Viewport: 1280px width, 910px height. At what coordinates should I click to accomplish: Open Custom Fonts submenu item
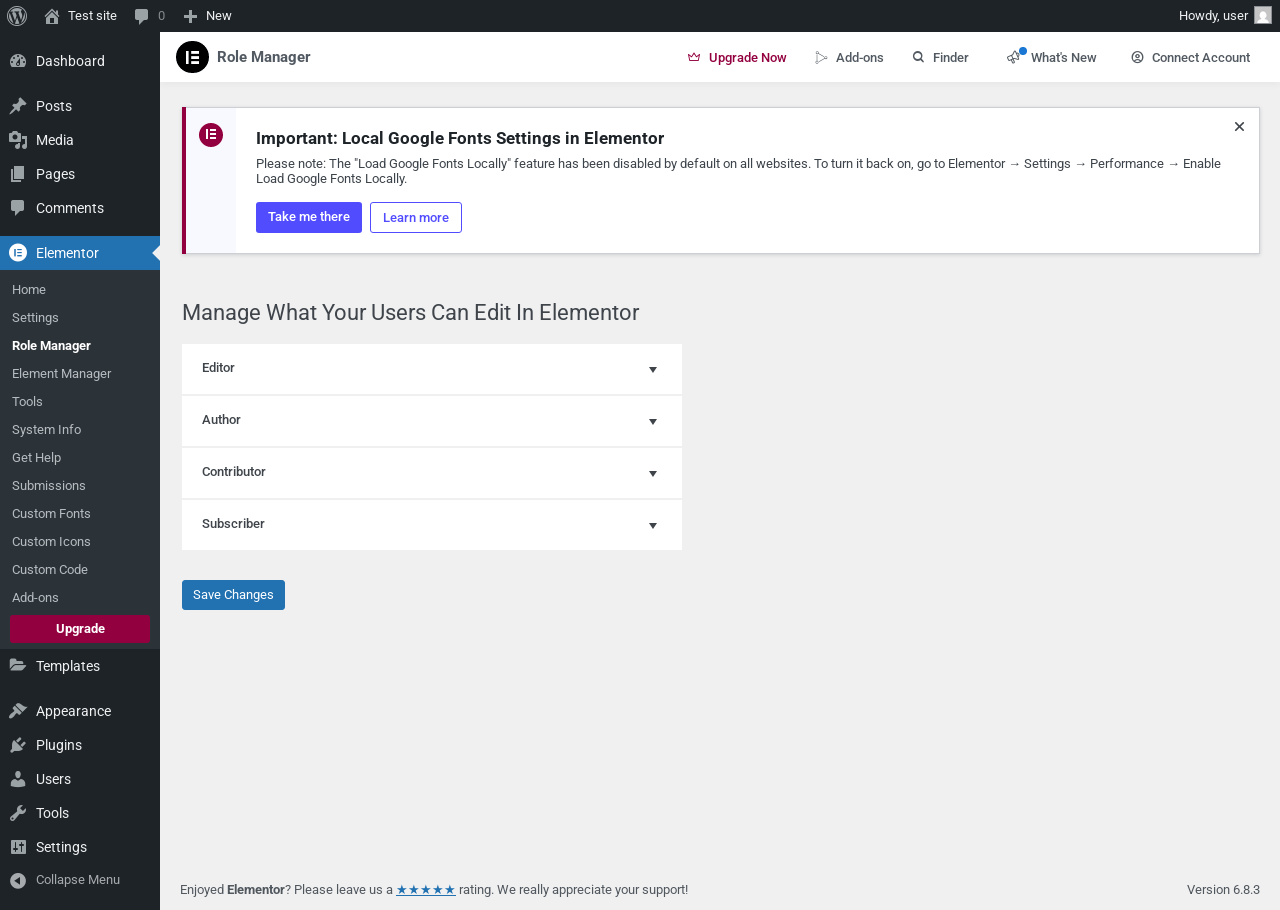(x=80, y=513)
